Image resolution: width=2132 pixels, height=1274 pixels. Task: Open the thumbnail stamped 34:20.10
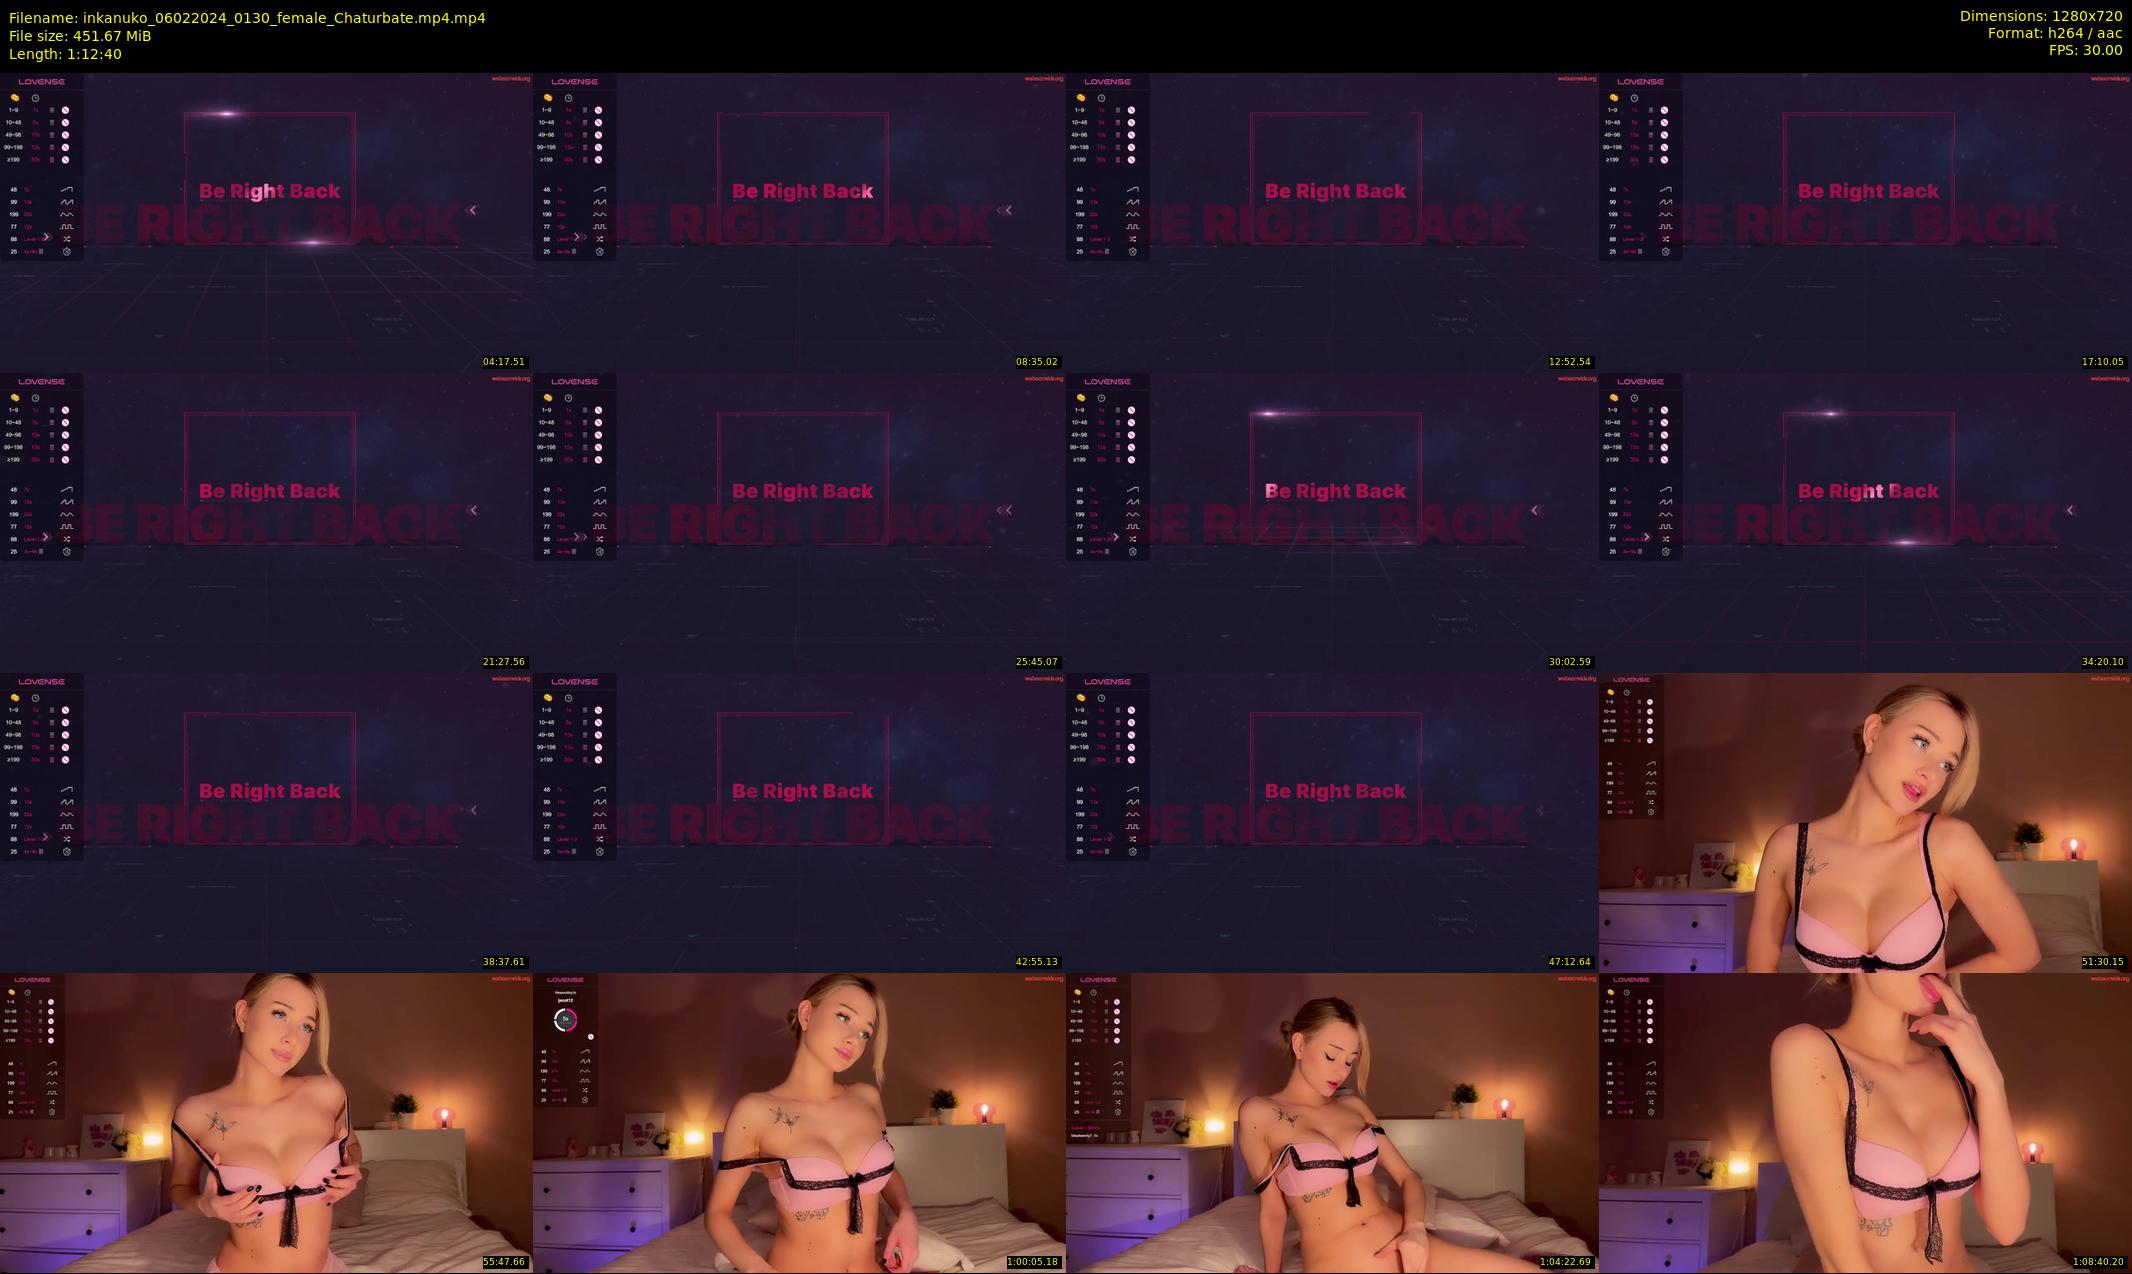[1865, 522]
